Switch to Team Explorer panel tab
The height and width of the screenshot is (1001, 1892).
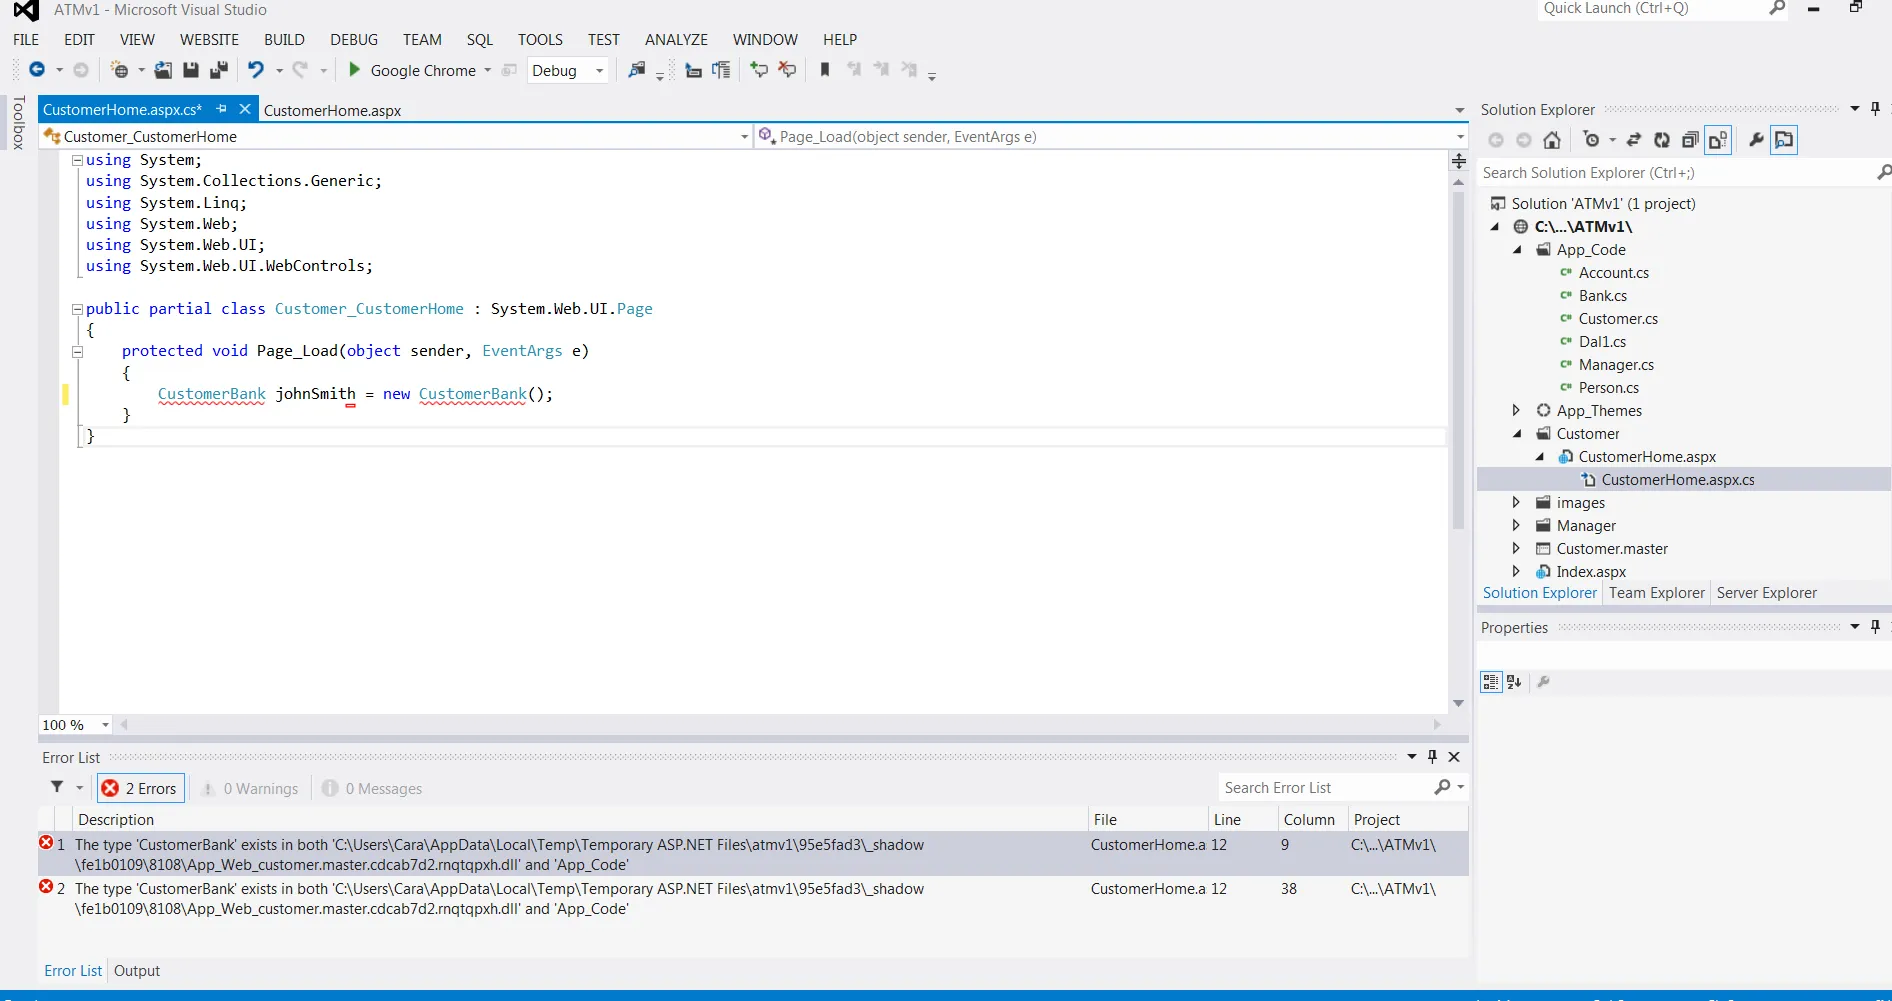click(1656, 593)
